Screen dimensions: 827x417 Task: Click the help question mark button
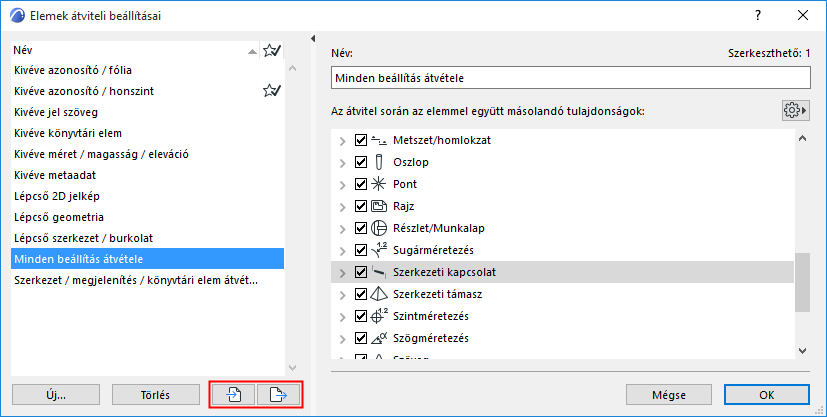[x=758, y=15]
